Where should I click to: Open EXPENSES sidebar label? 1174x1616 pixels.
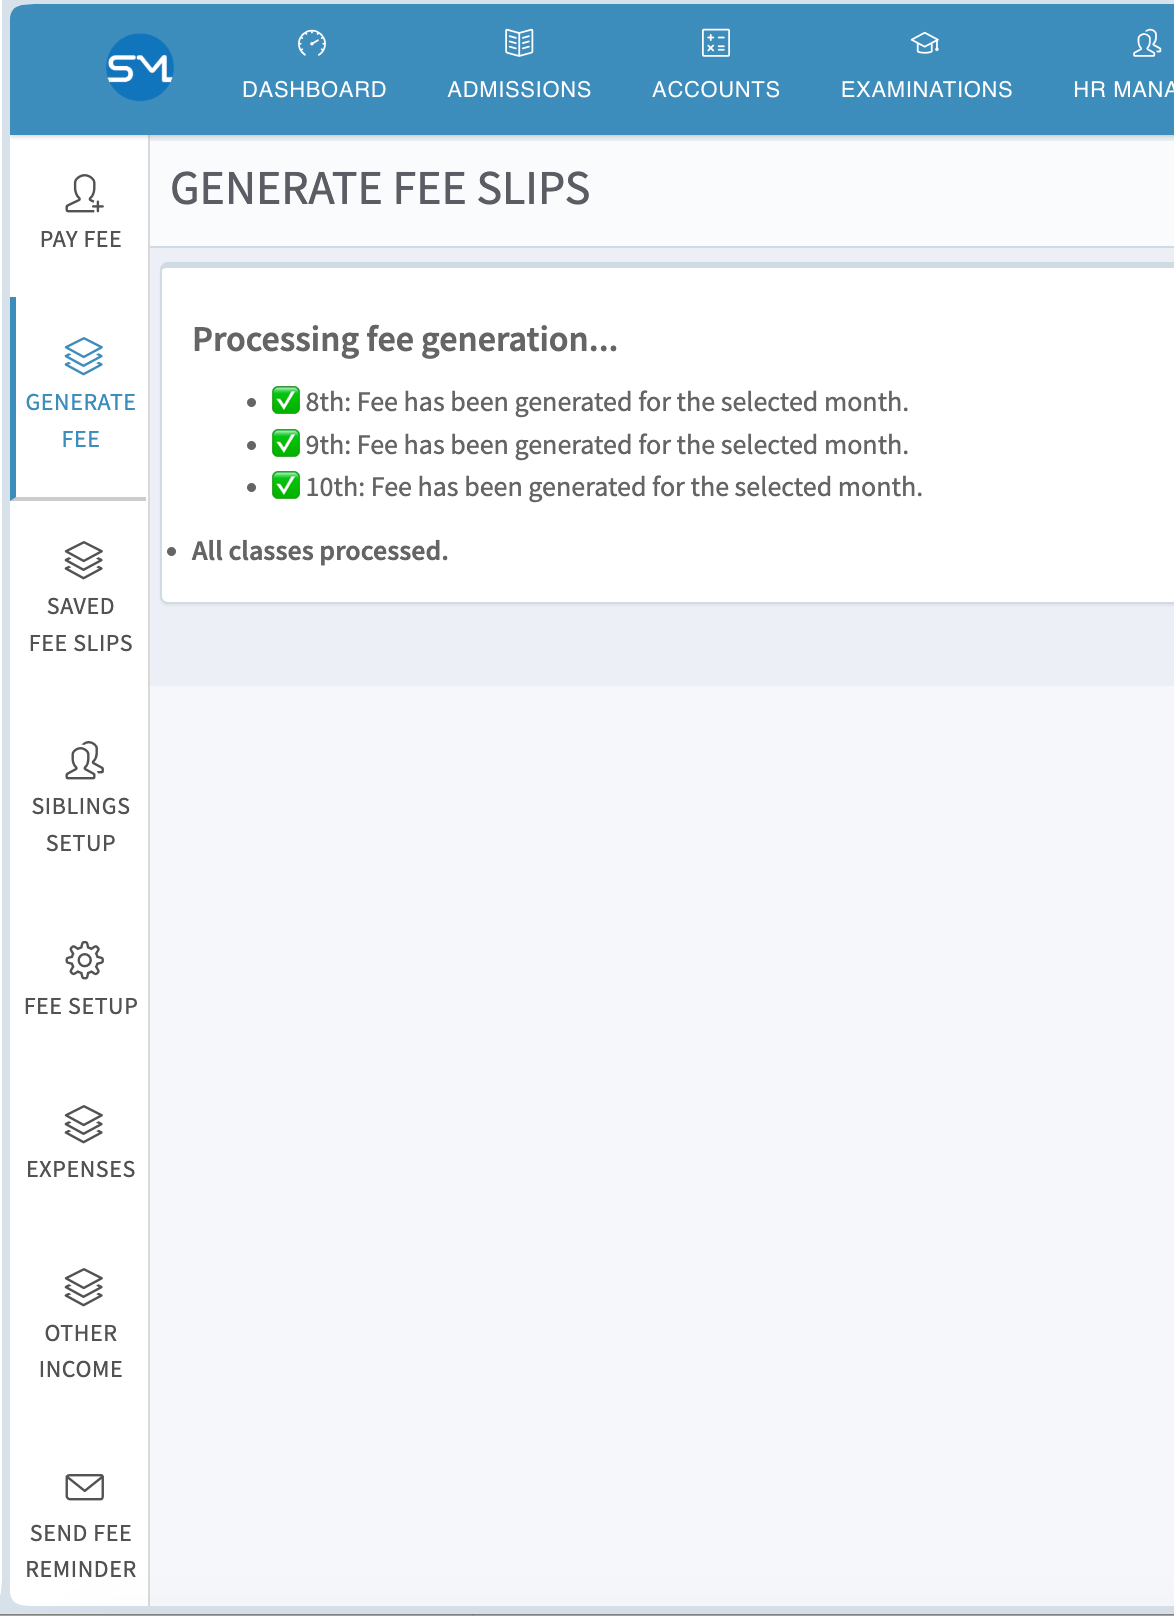tap(81, 1169)
